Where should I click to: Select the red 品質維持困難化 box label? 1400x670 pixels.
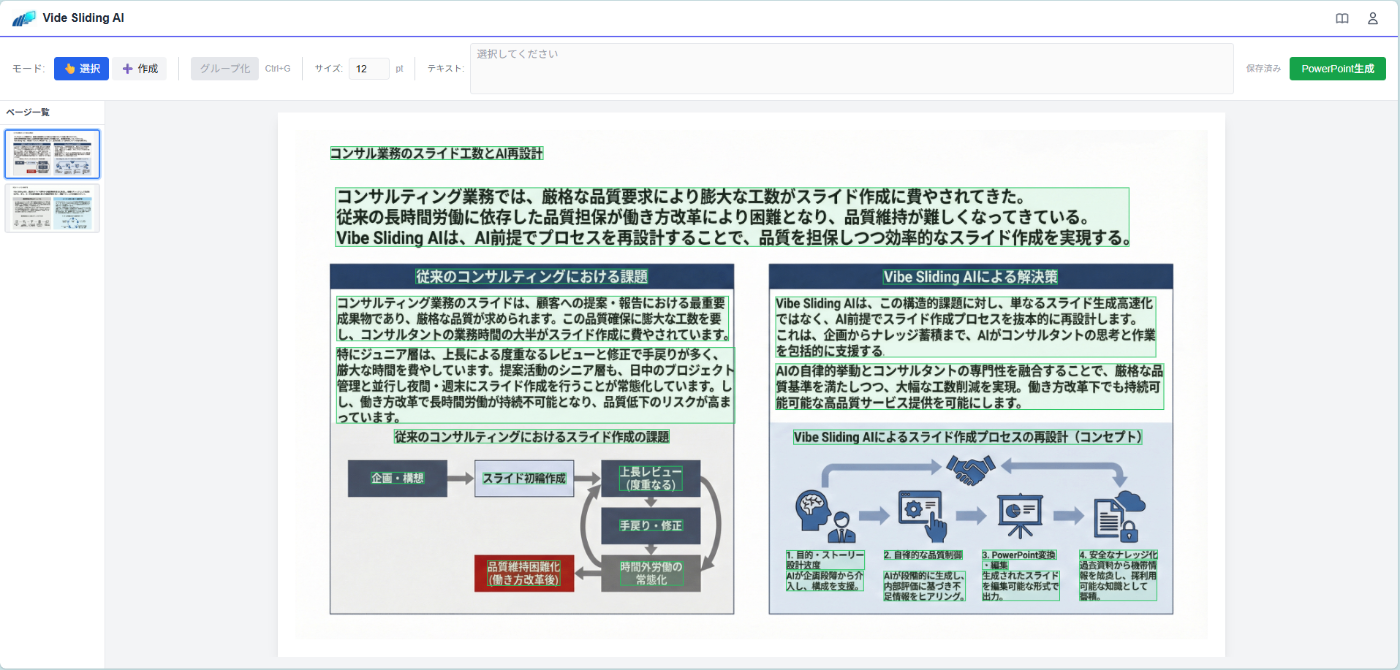click(x=524, y=573)
